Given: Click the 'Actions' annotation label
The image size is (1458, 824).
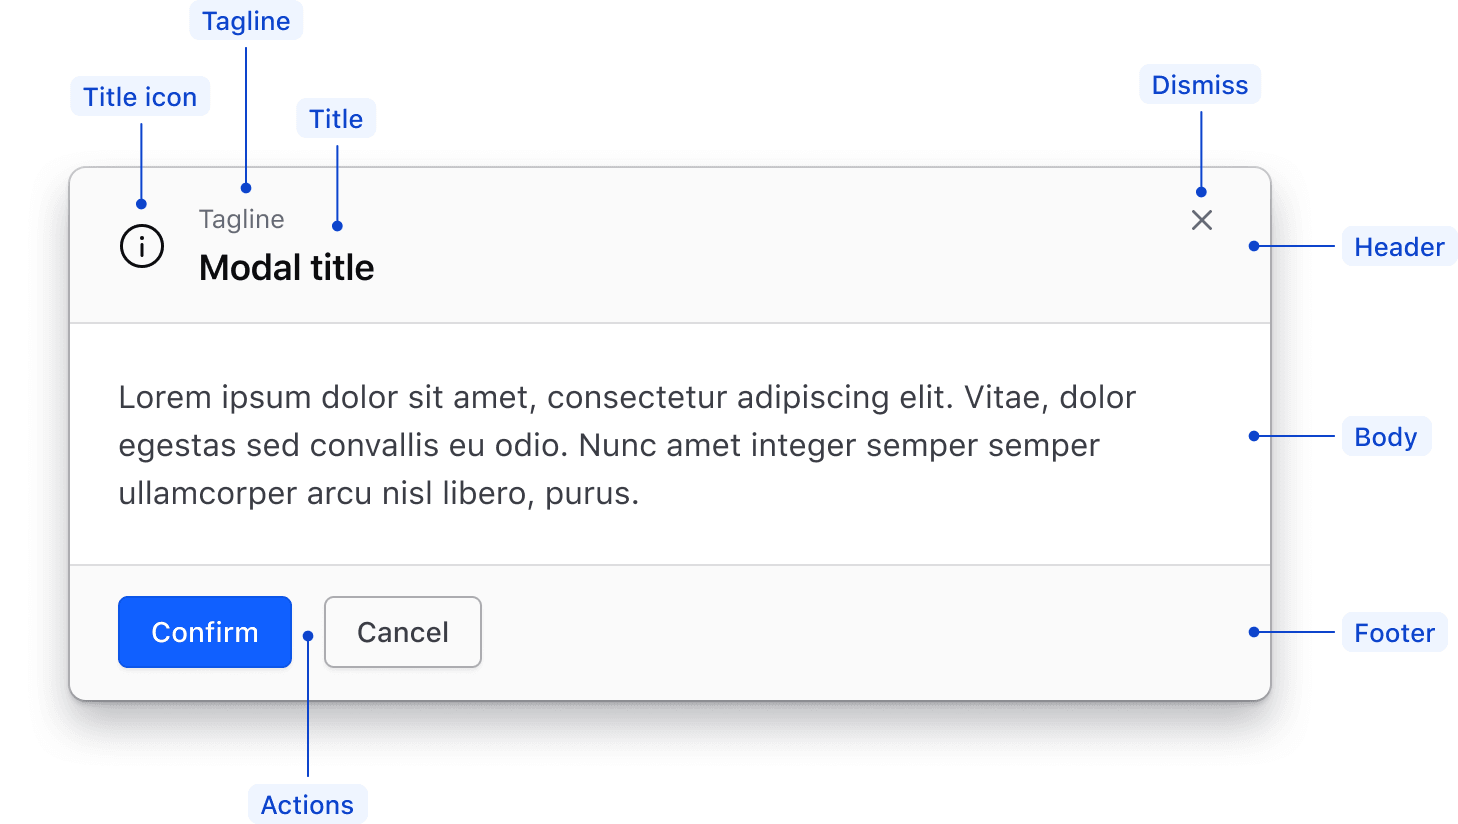Looking at the screenshot, I should coord(307,803).
